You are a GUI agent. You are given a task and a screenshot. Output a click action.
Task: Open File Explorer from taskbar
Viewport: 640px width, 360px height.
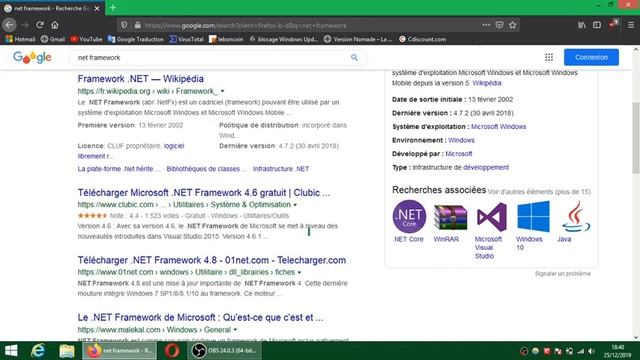[x=67, y=351]
